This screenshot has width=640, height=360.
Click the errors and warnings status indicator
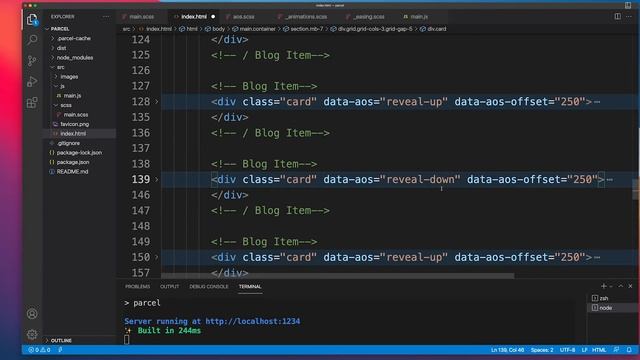tap(39, 350)
